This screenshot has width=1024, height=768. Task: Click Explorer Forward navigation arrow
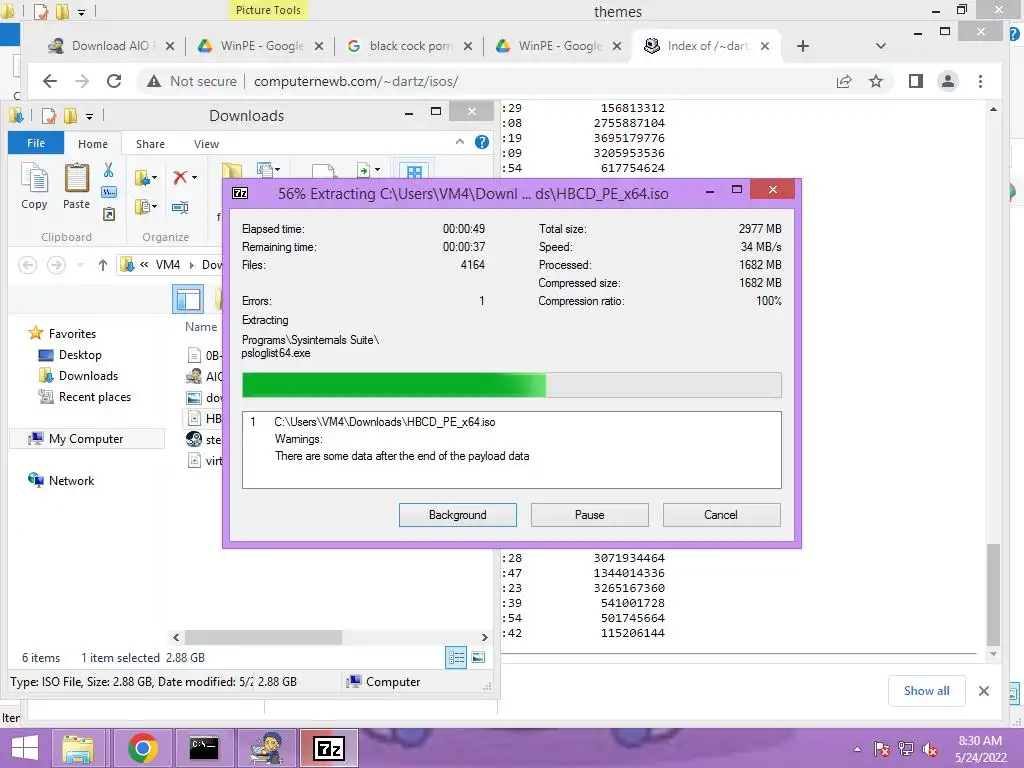56,264
